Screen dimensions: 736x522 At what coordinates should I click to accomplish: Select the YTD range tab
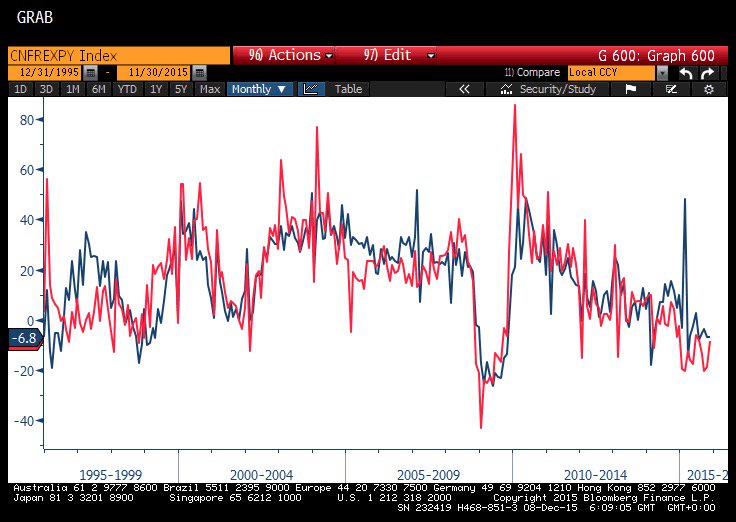[x=127, y=89]
